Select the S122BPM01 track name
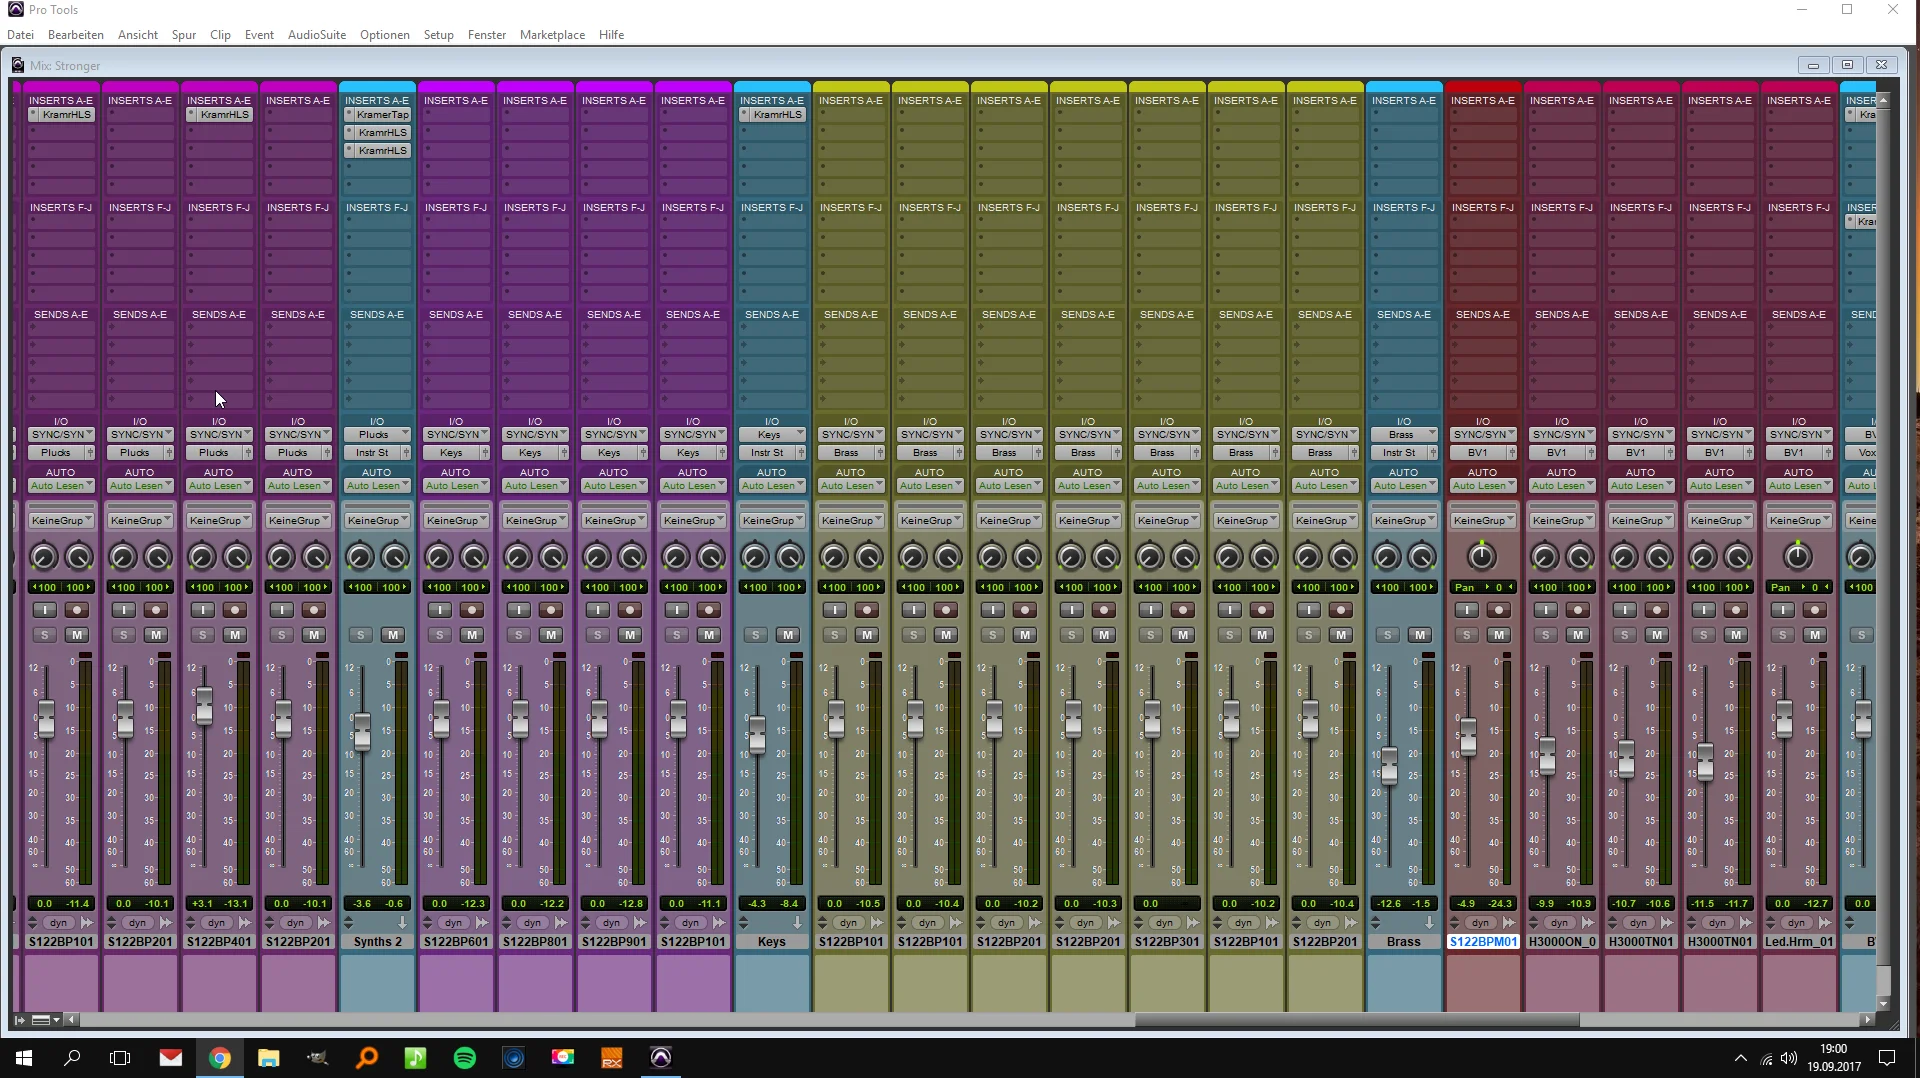 click(x=1483, y=942)
